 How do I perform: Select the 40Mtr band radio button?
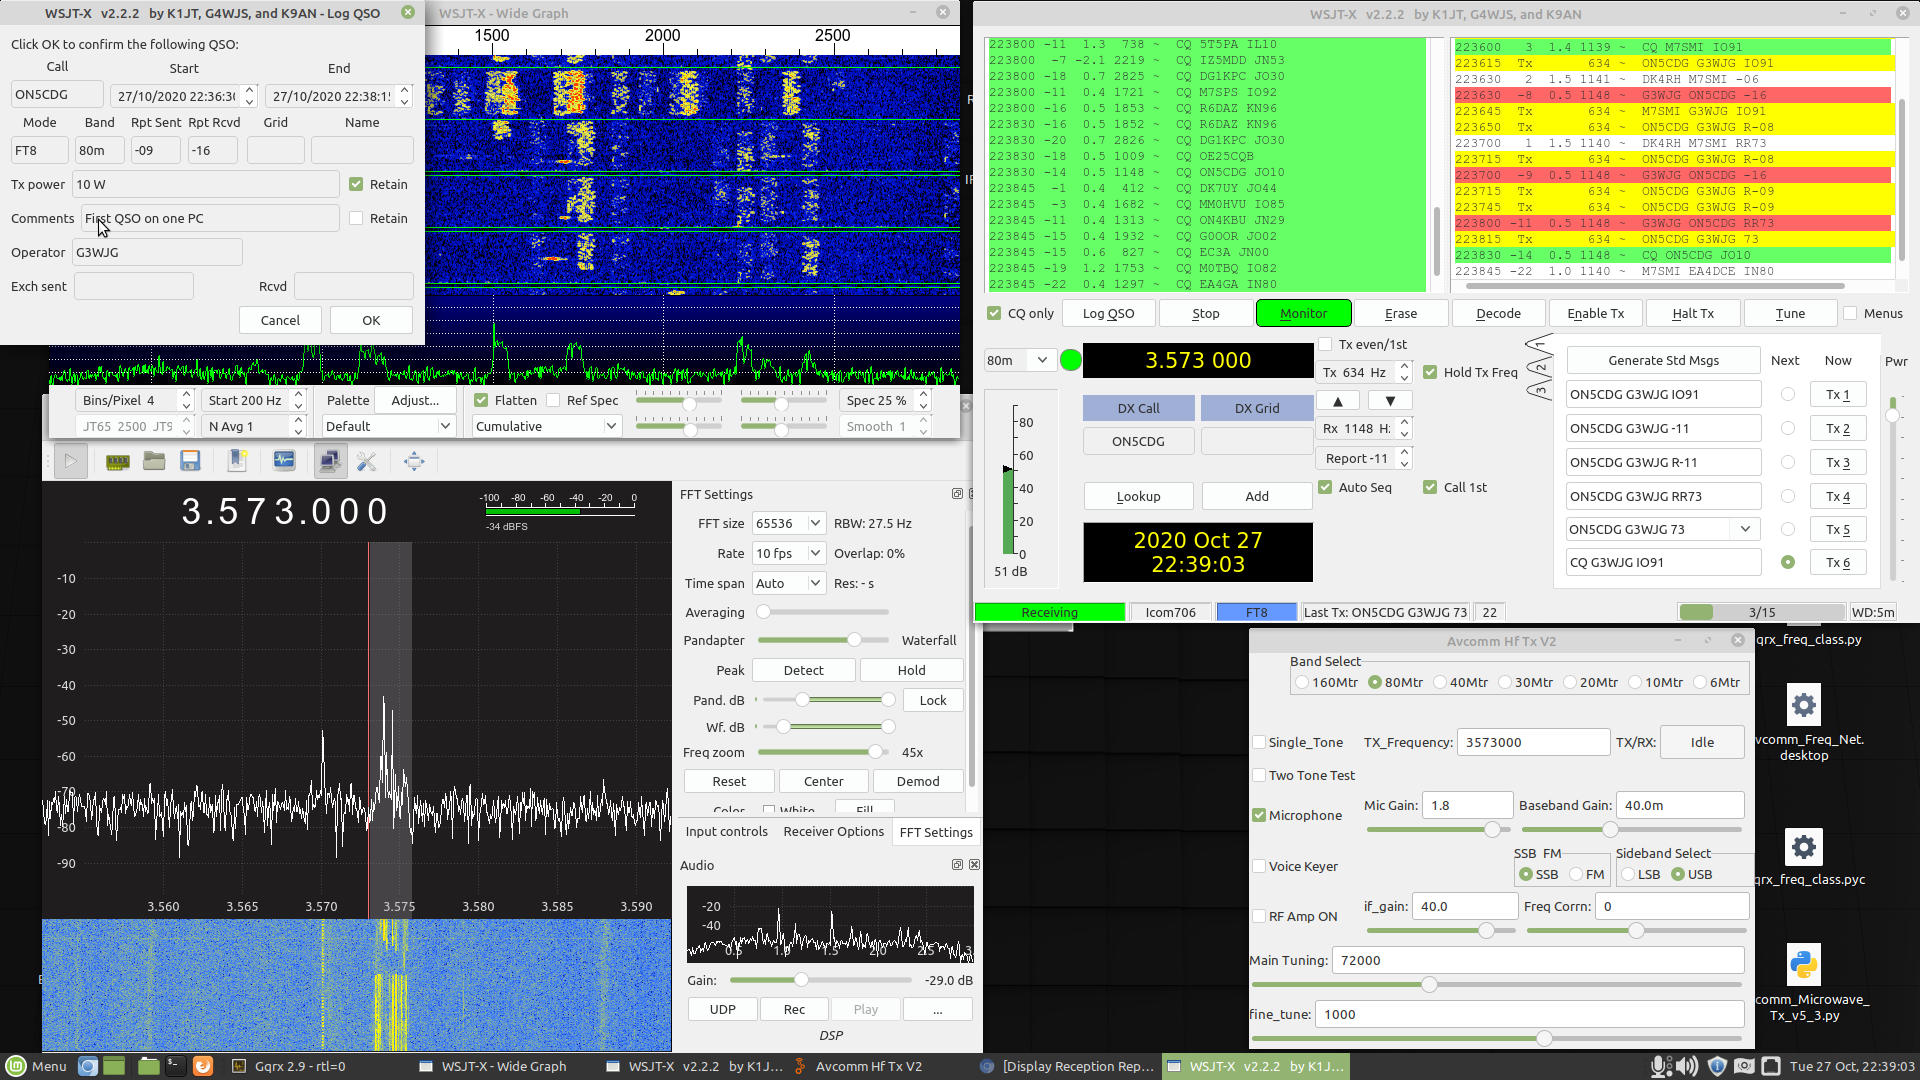[x=1440, y=682]
